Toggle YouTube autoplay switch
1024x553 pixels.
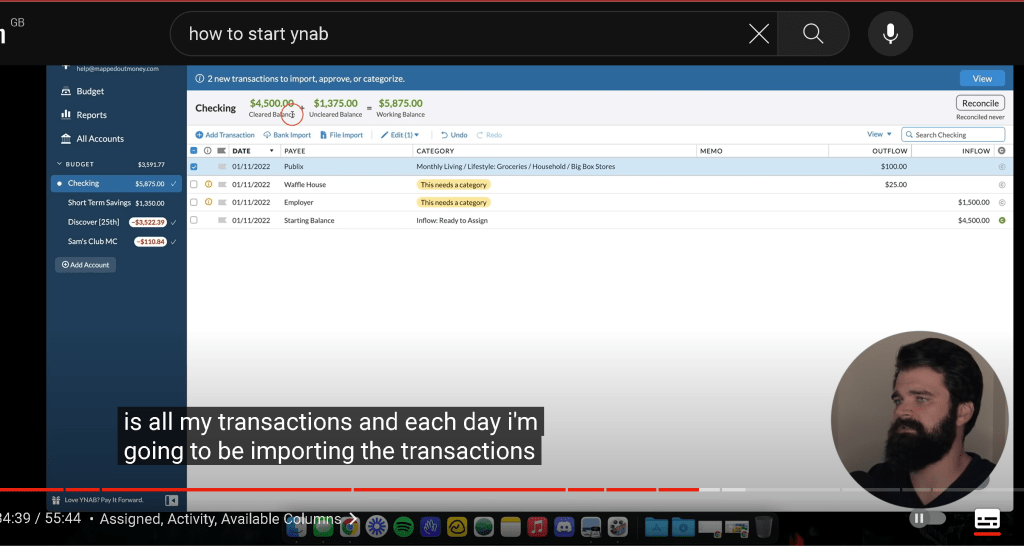pyautogui.click(x=927, y=518)
